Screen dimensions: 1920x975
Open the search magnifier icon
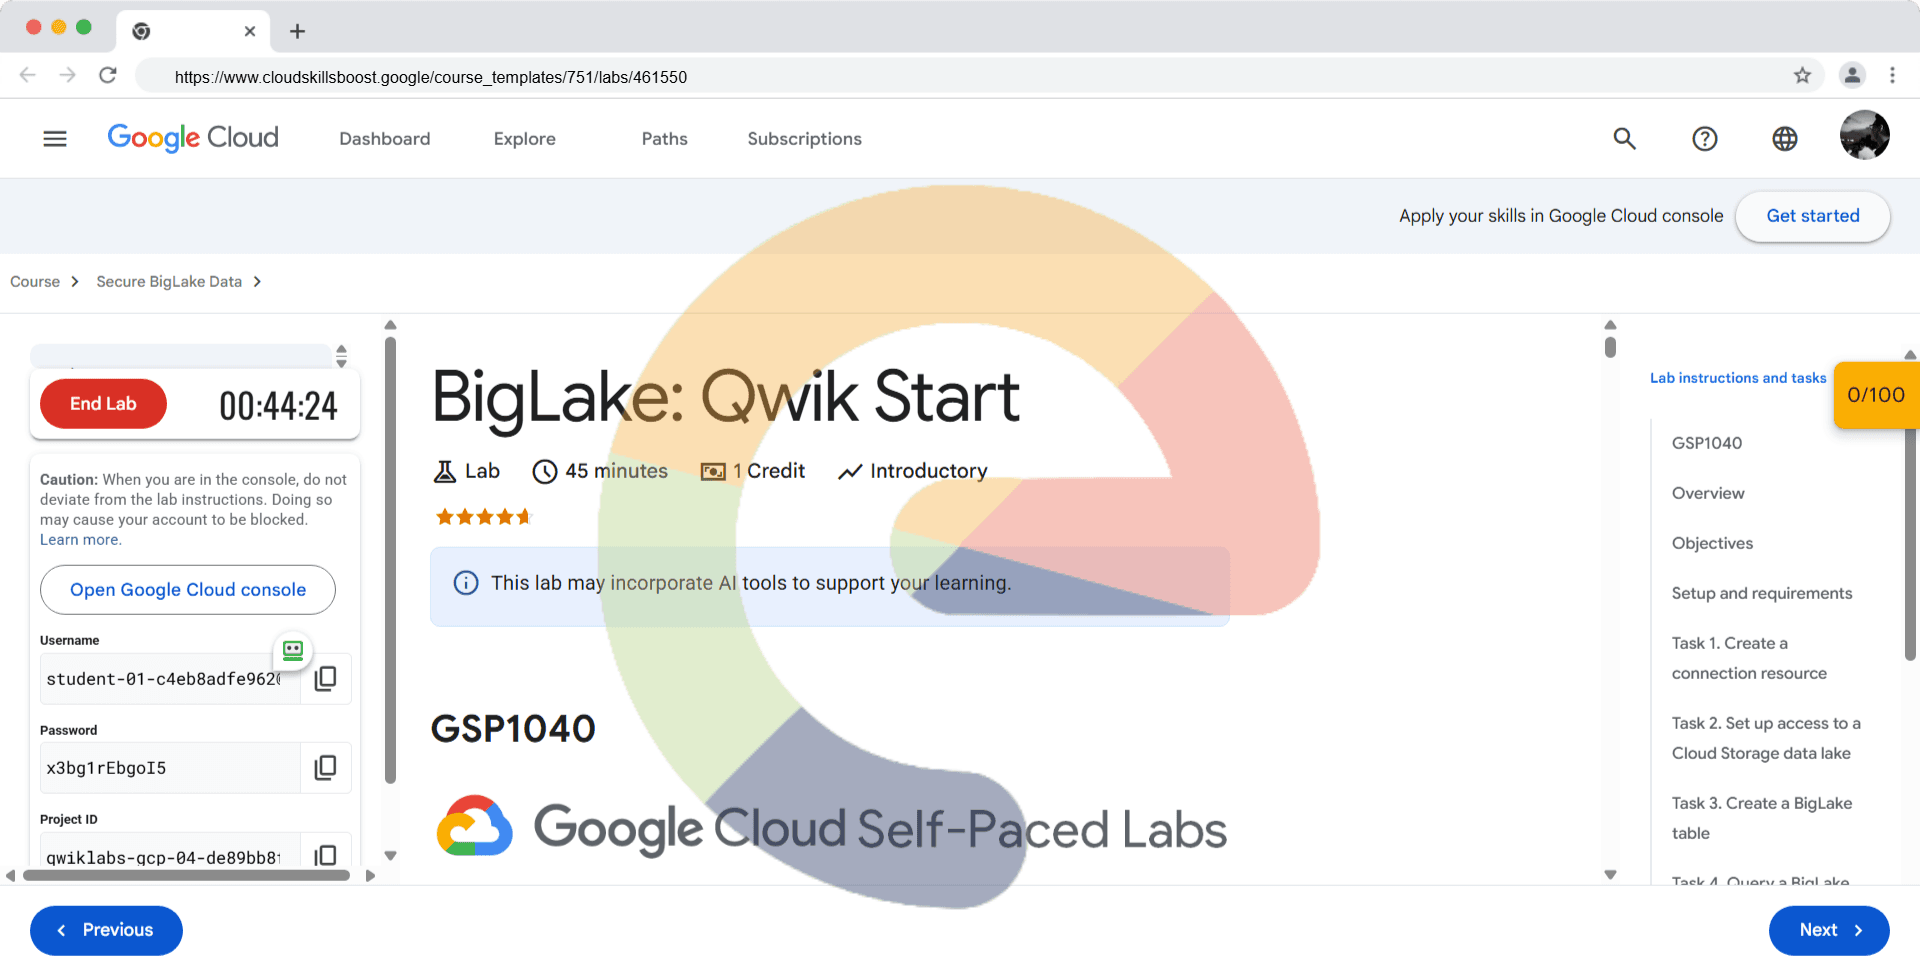pyautogui.click(x=1625, y=139)
